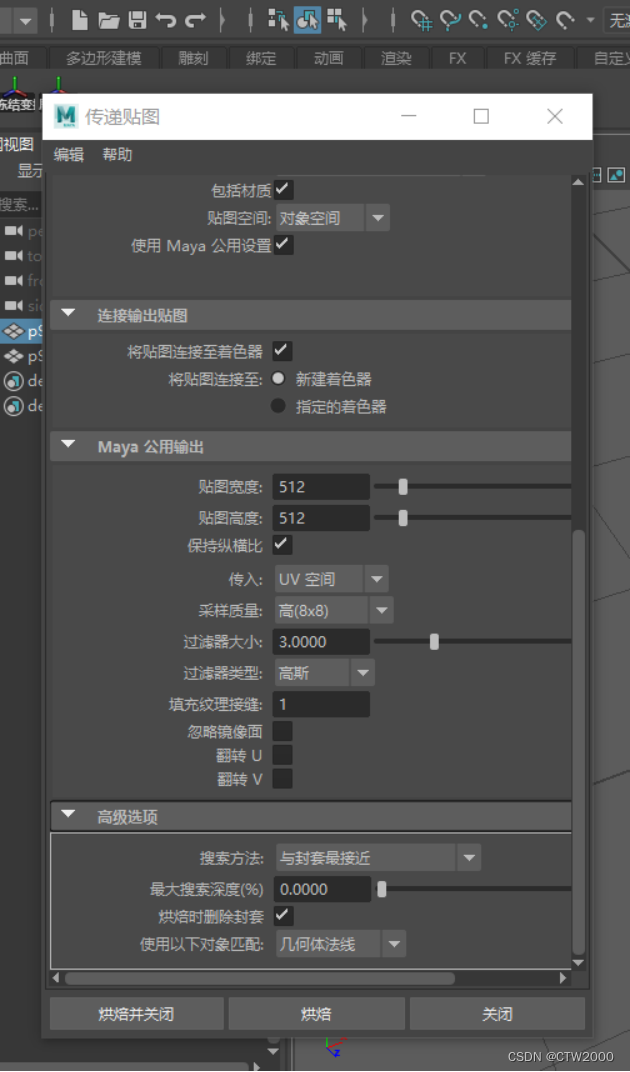Collapse the Maya 公用输出 section

(x=68, y=445)
